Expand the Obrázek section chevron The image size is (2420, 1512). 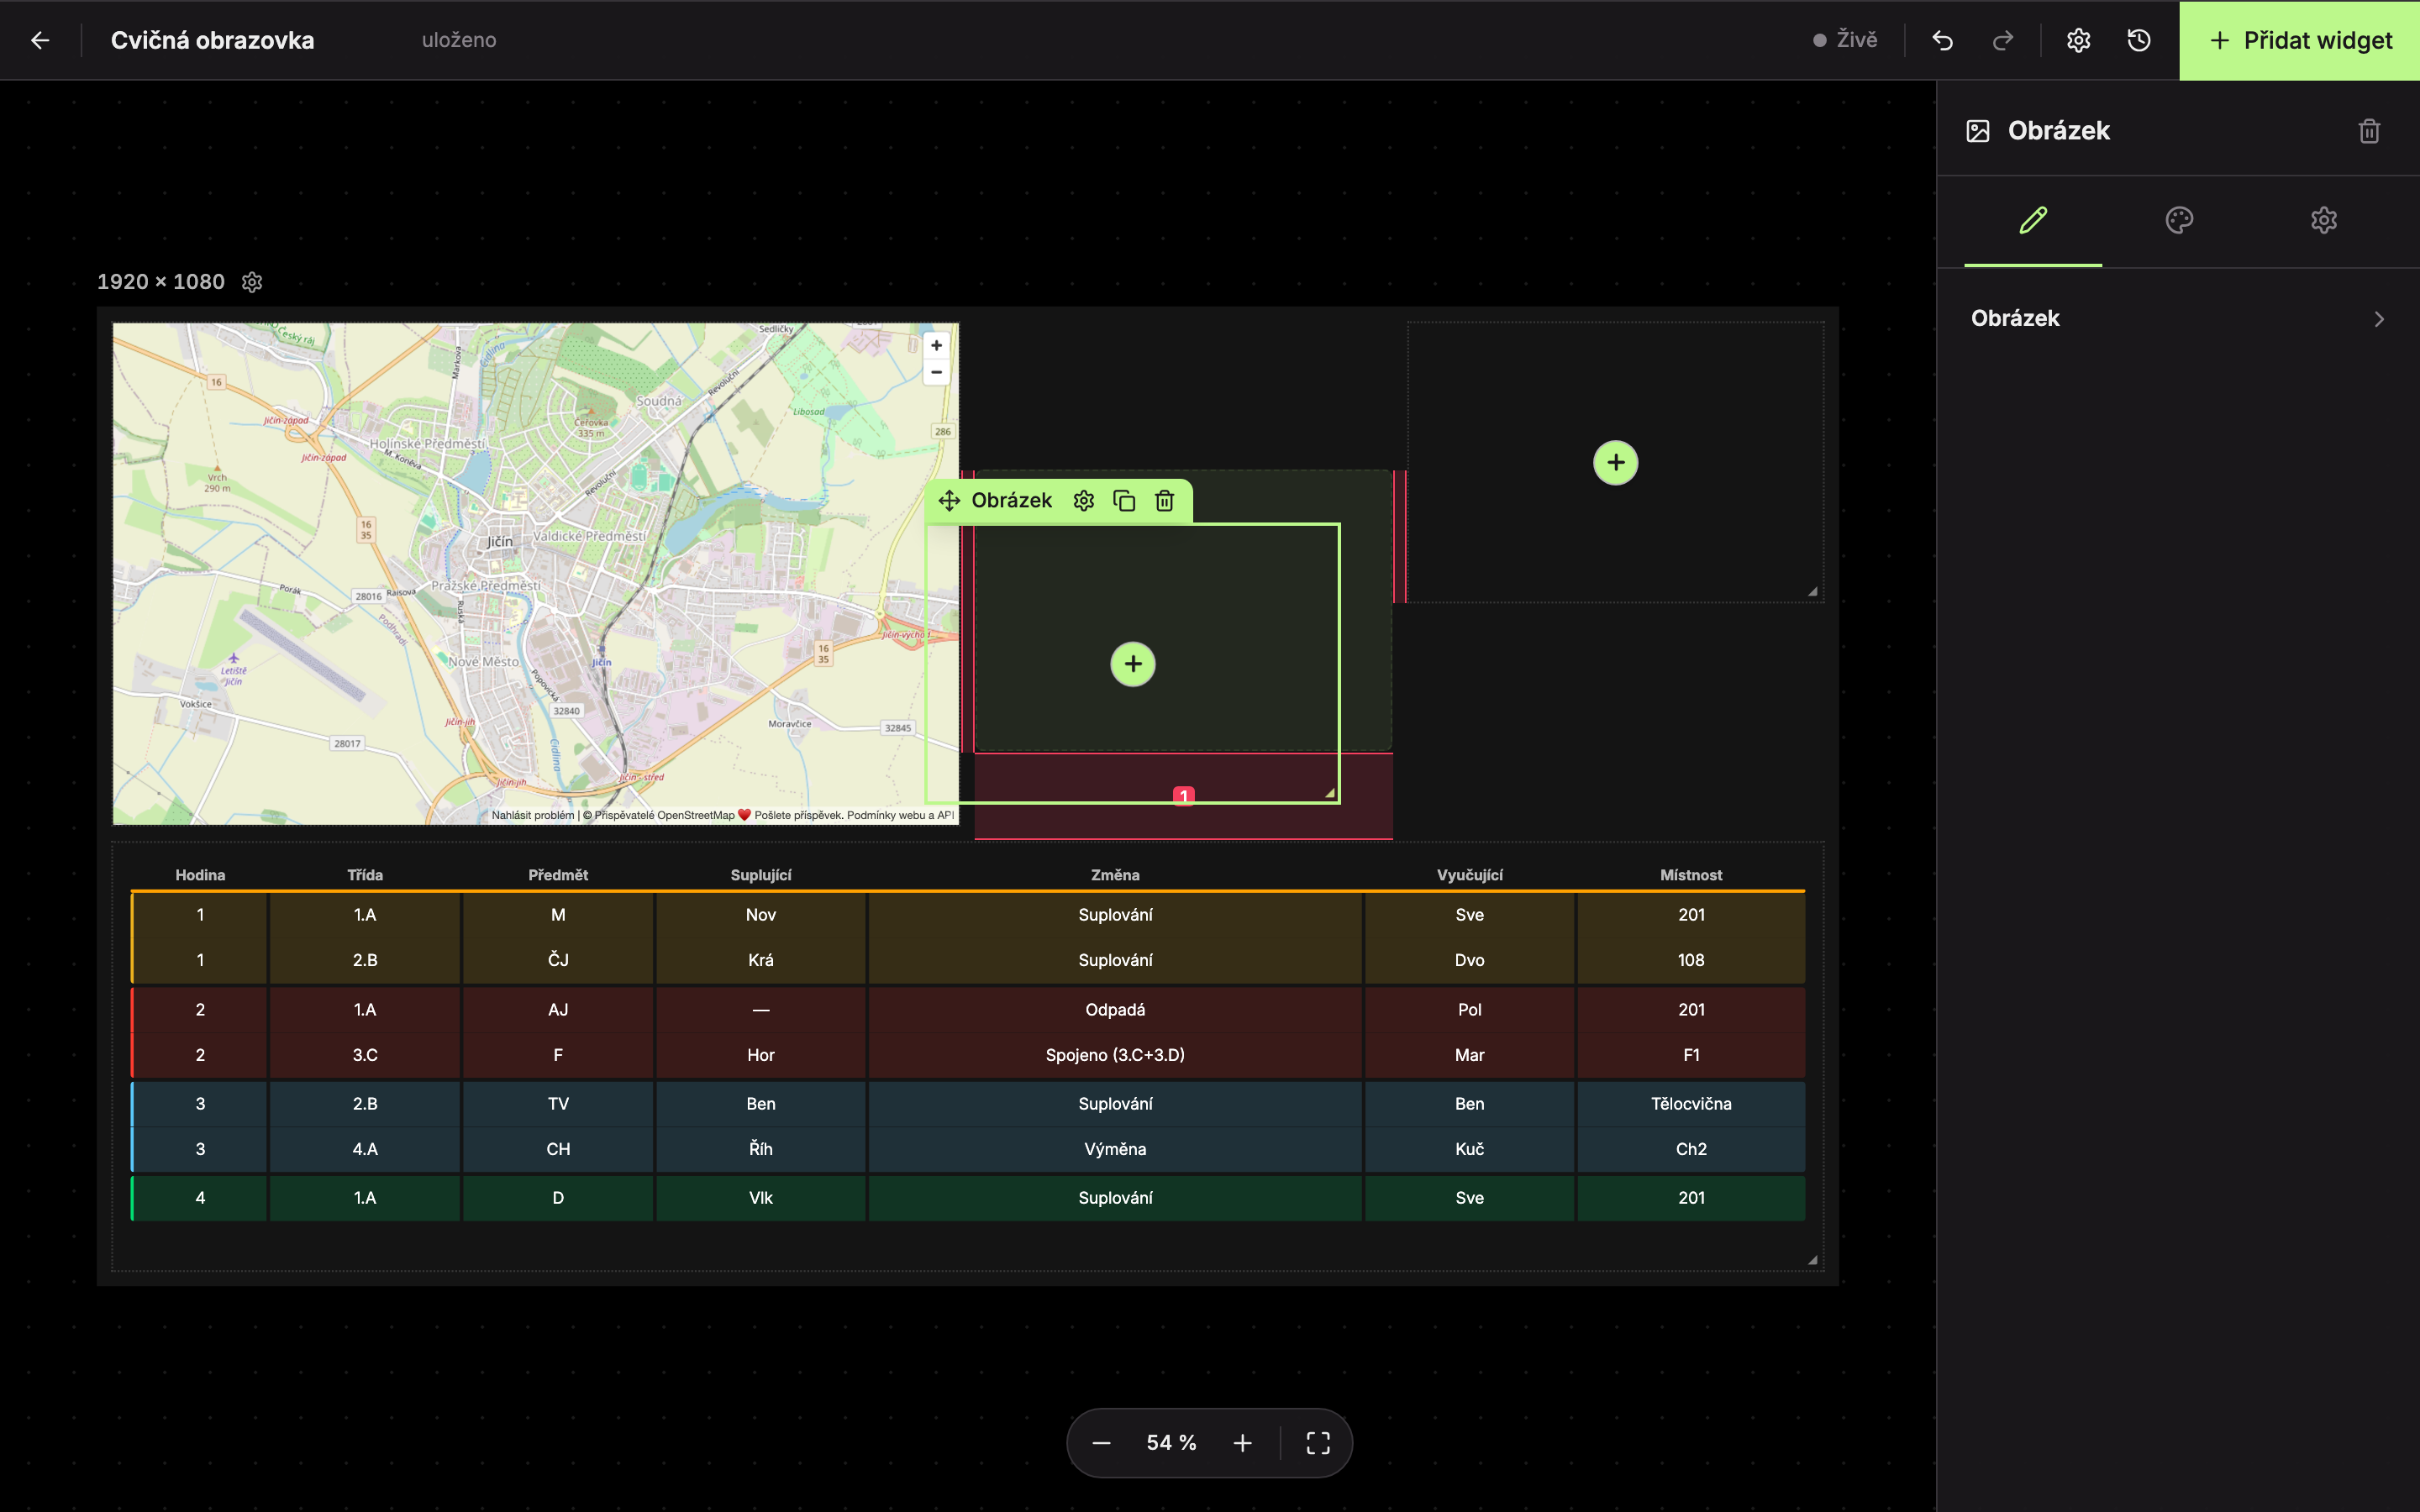(x=2379, y=319)
